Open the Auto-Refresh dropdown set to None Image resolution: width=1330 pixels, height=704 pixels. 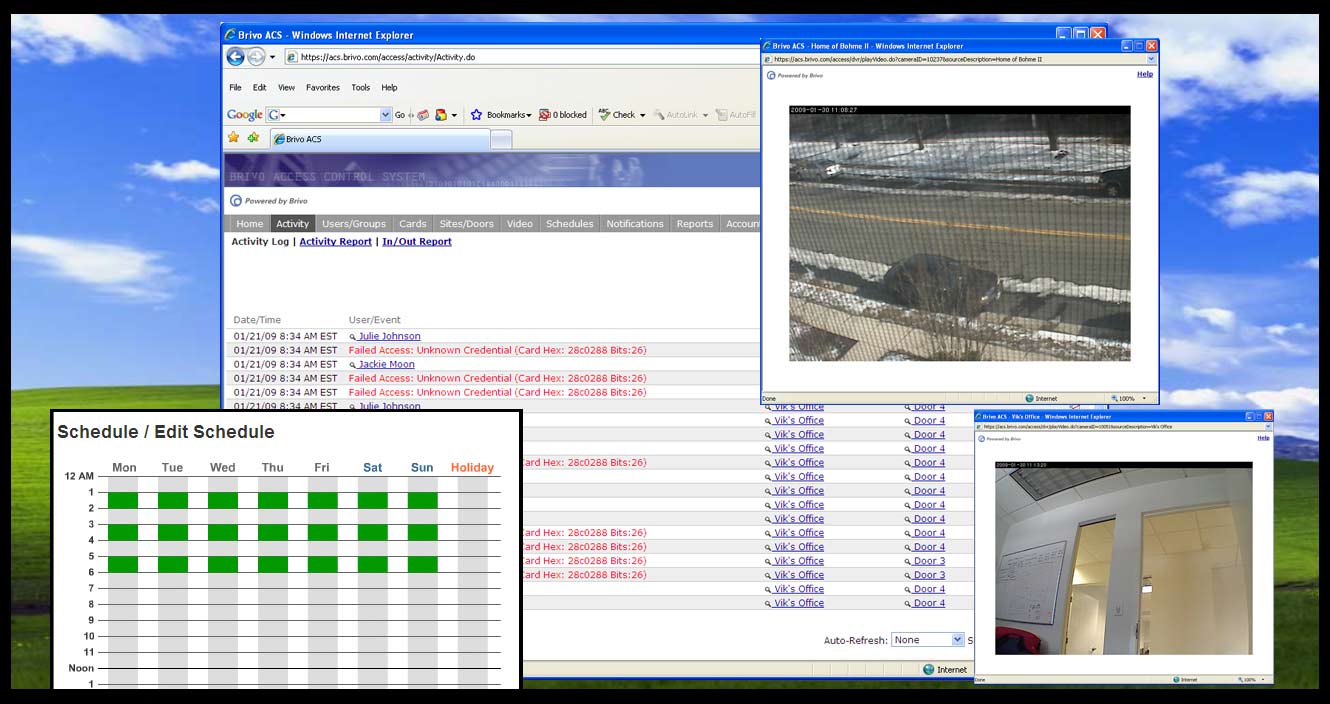[928, 640]
